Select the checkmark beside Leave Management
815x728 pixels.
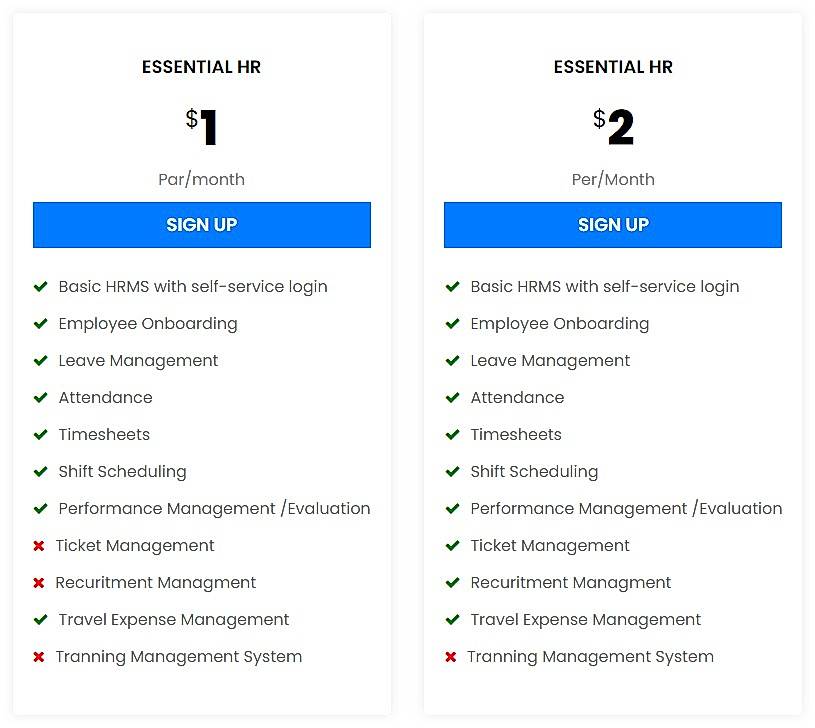[40, 361]
